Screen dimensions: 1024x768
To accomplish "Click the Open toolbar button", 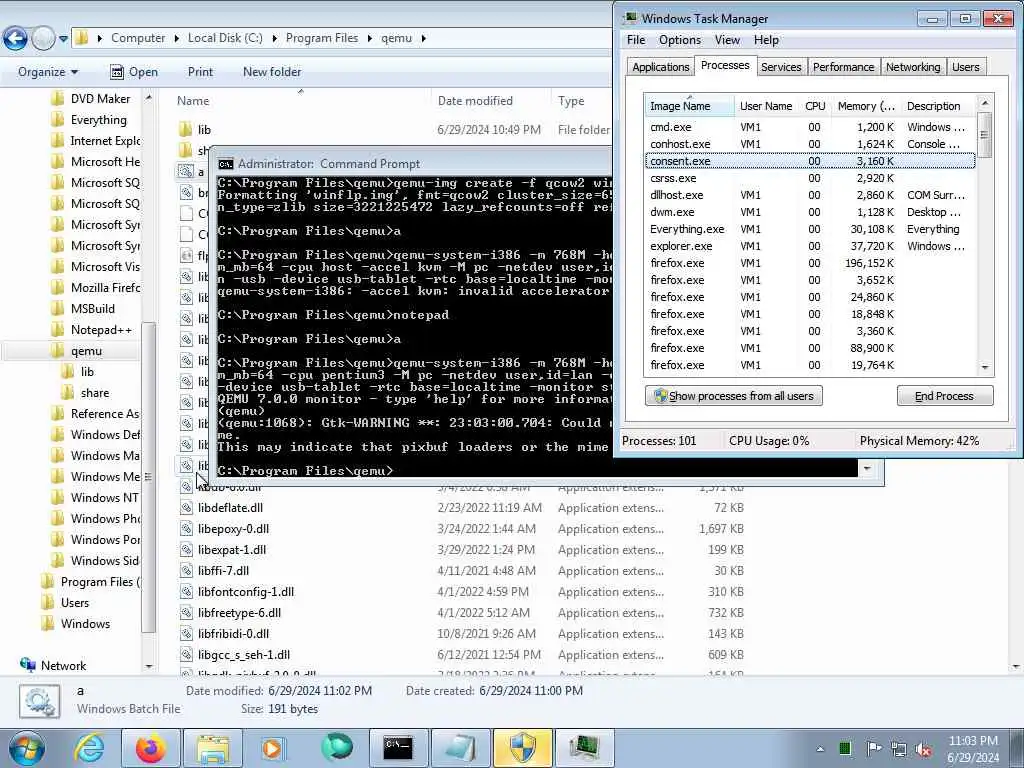I will (x=134, y=72).
